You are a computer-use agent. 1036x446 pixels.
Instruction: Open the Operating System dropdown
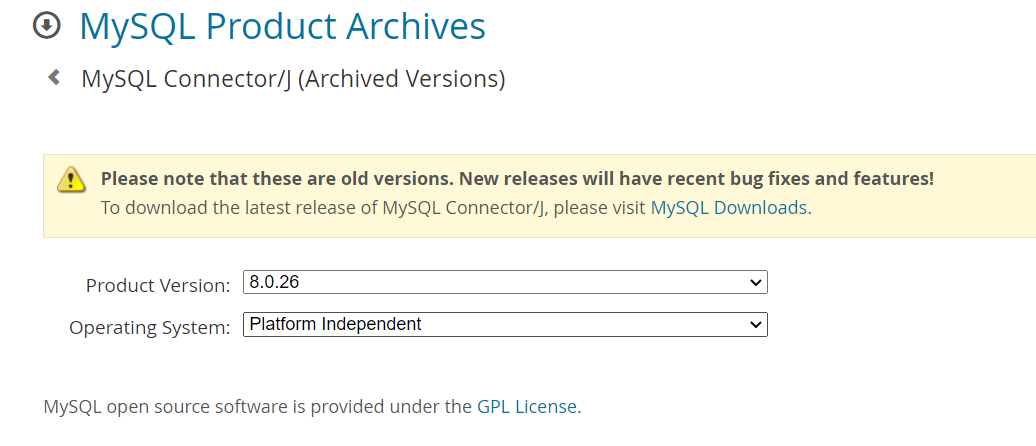[505, 325]
